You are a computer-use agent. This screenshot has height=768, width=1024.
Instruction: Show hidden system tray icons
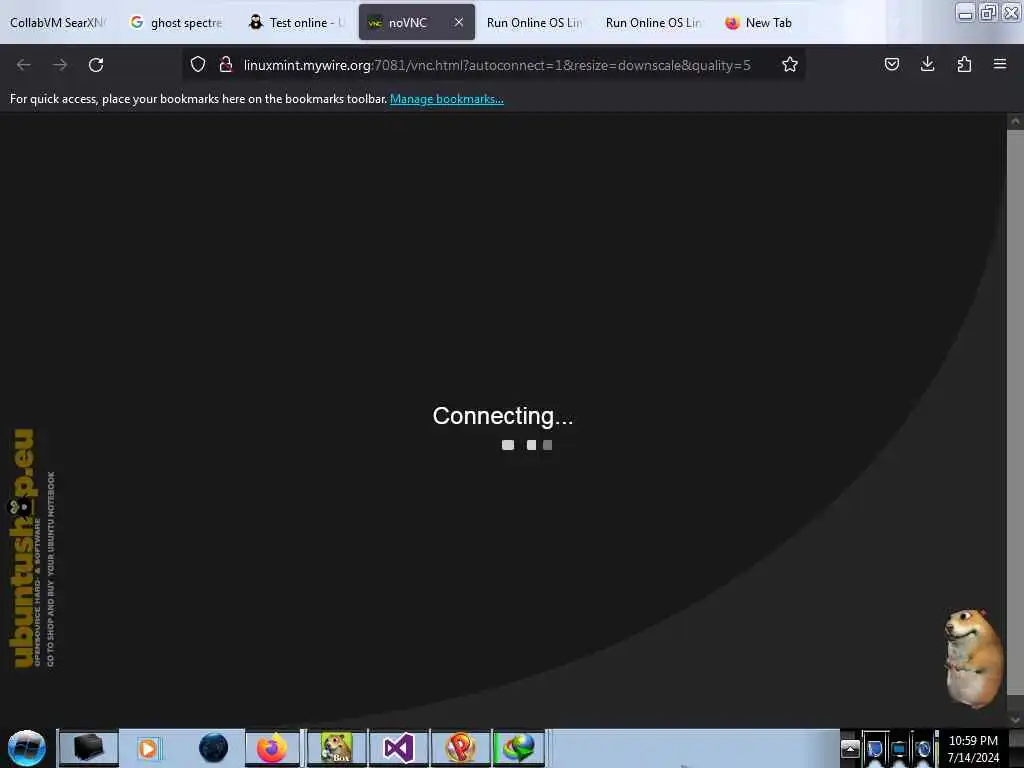point(850,748)
